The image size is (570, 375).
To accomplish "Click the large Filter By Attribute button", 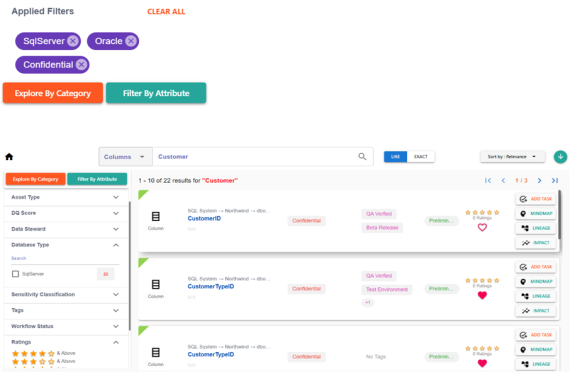I will click(156, 93).
